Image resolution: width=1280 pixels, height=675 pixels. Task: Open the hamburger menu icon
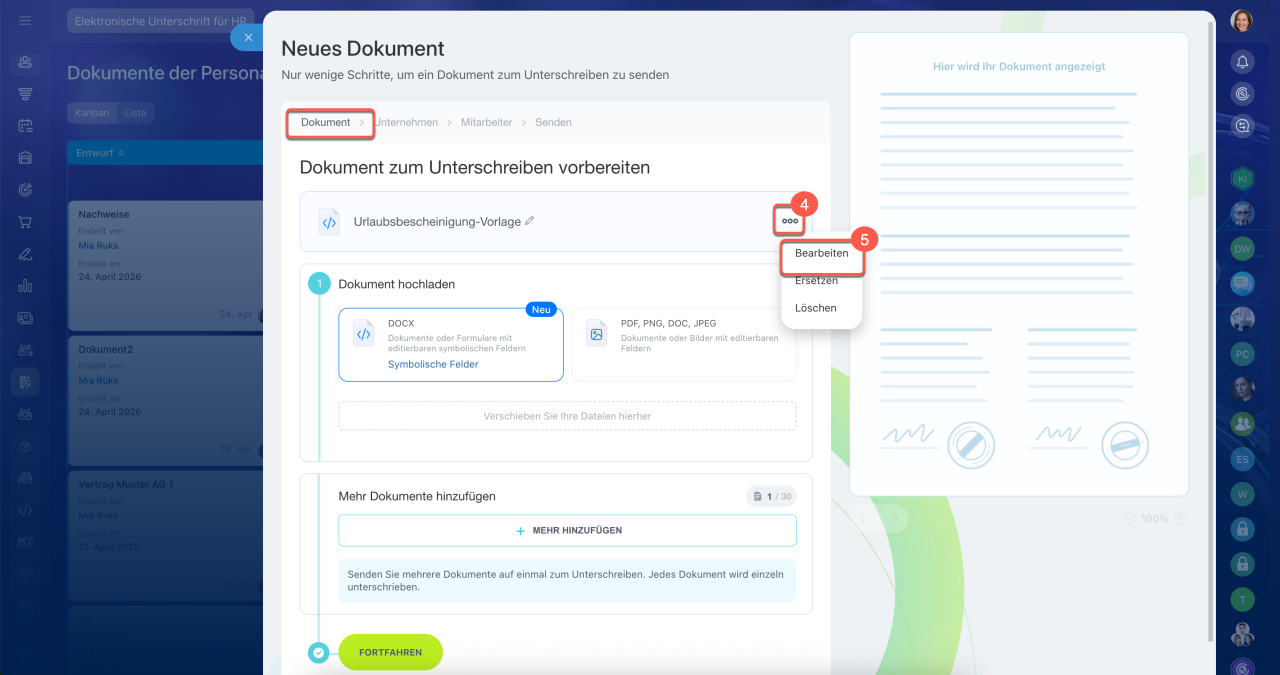(x=25, y=20)
